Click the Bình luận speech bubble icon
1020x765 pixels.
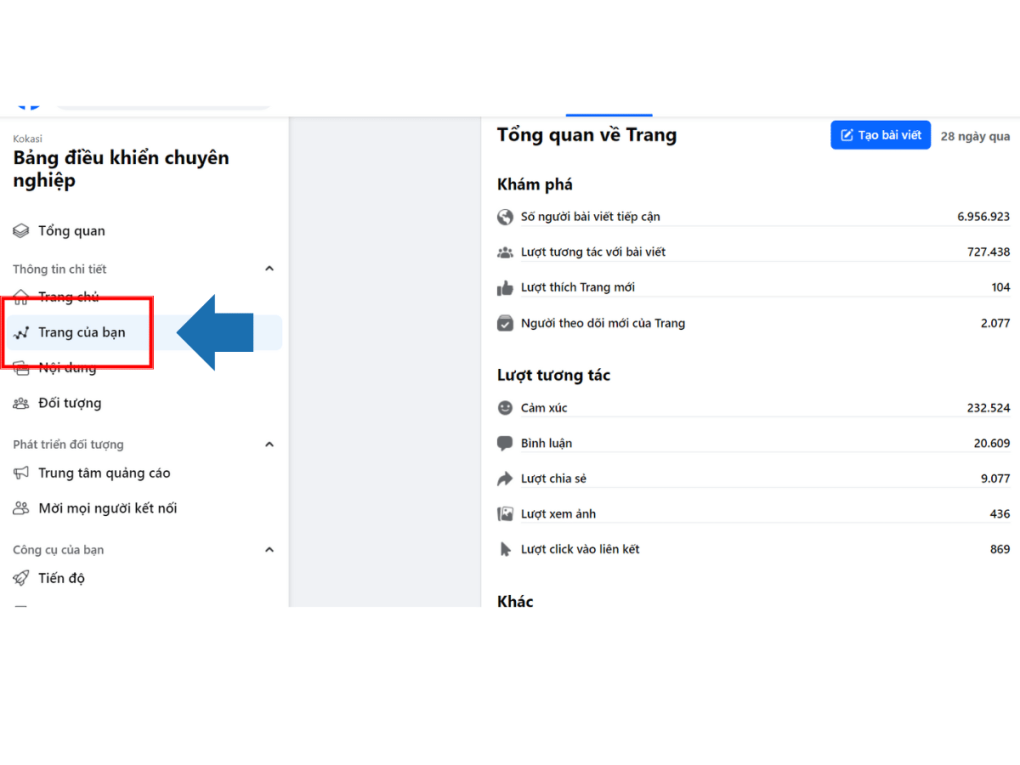[505, 443]
